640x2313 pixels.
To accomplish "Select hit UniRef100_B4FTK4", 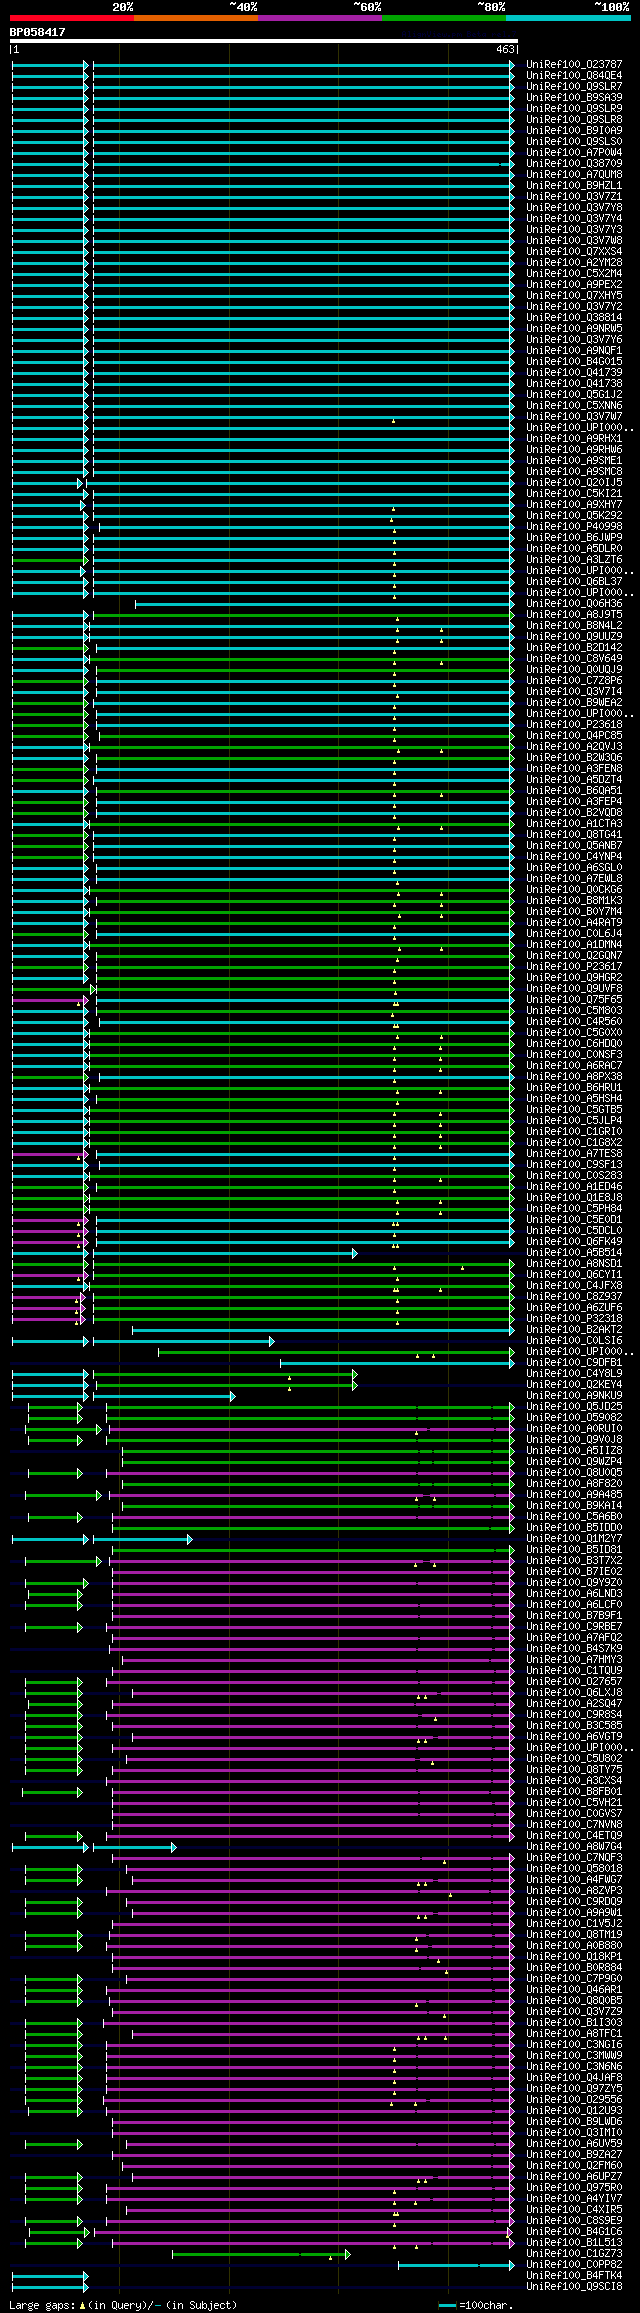I will 574,2275.
